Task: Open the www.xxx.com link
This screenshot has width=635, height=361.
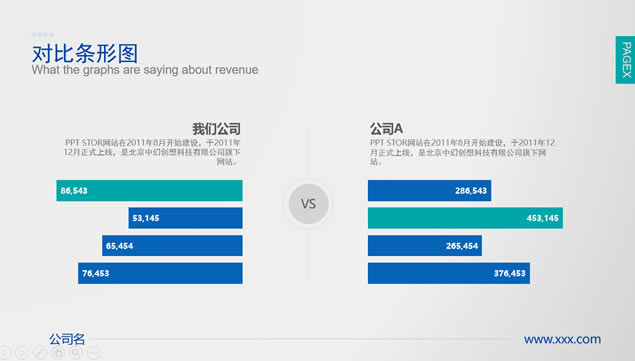Action: [x=562, y=339]
